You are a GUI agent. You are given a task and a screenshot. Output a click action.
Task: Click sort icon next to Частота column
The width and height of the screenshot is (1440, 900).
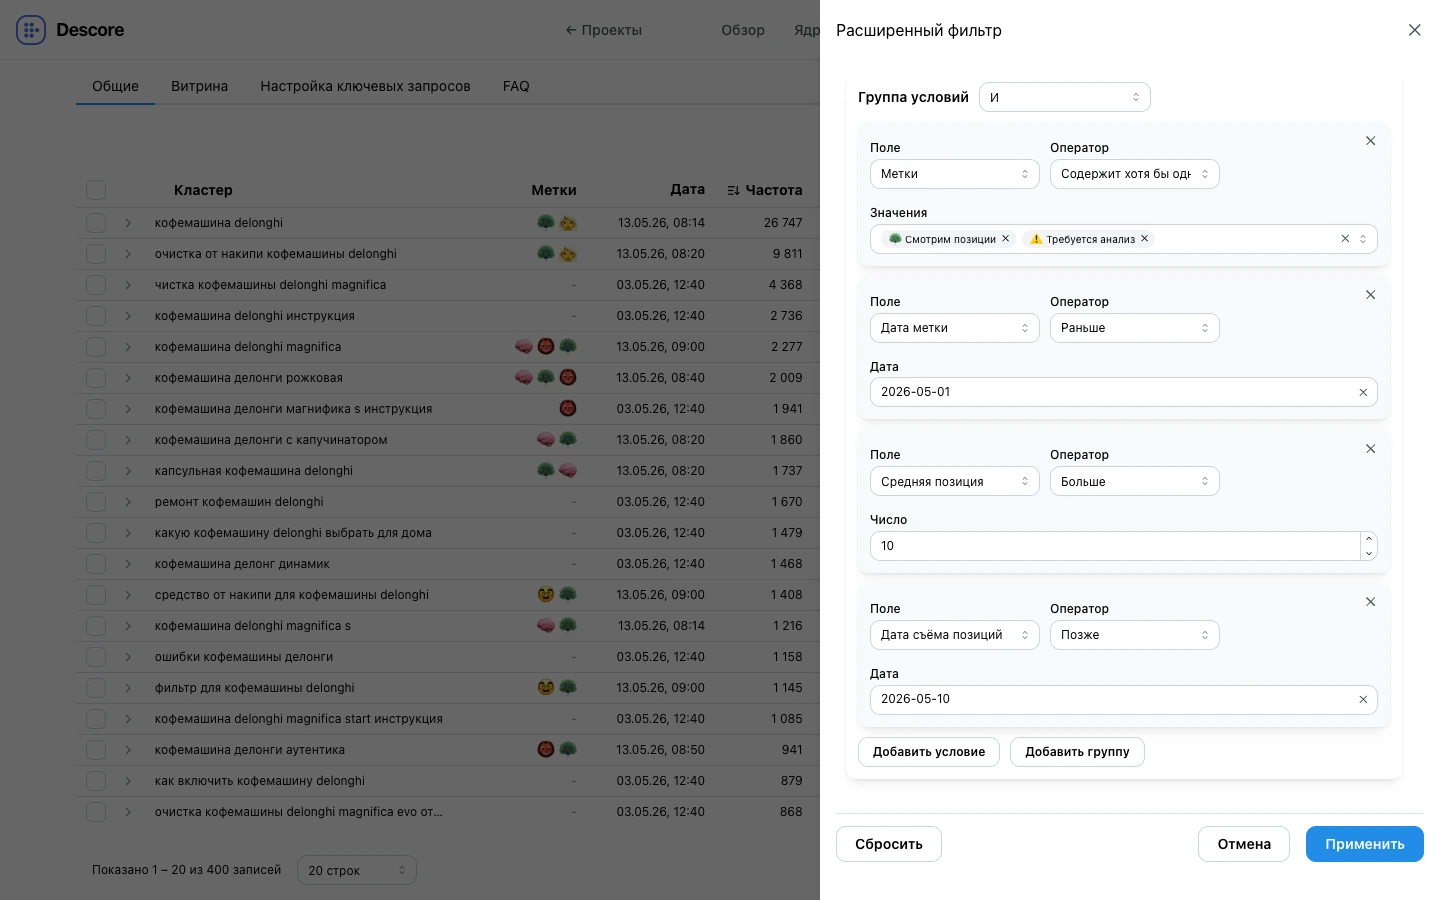tap(733, 190)
